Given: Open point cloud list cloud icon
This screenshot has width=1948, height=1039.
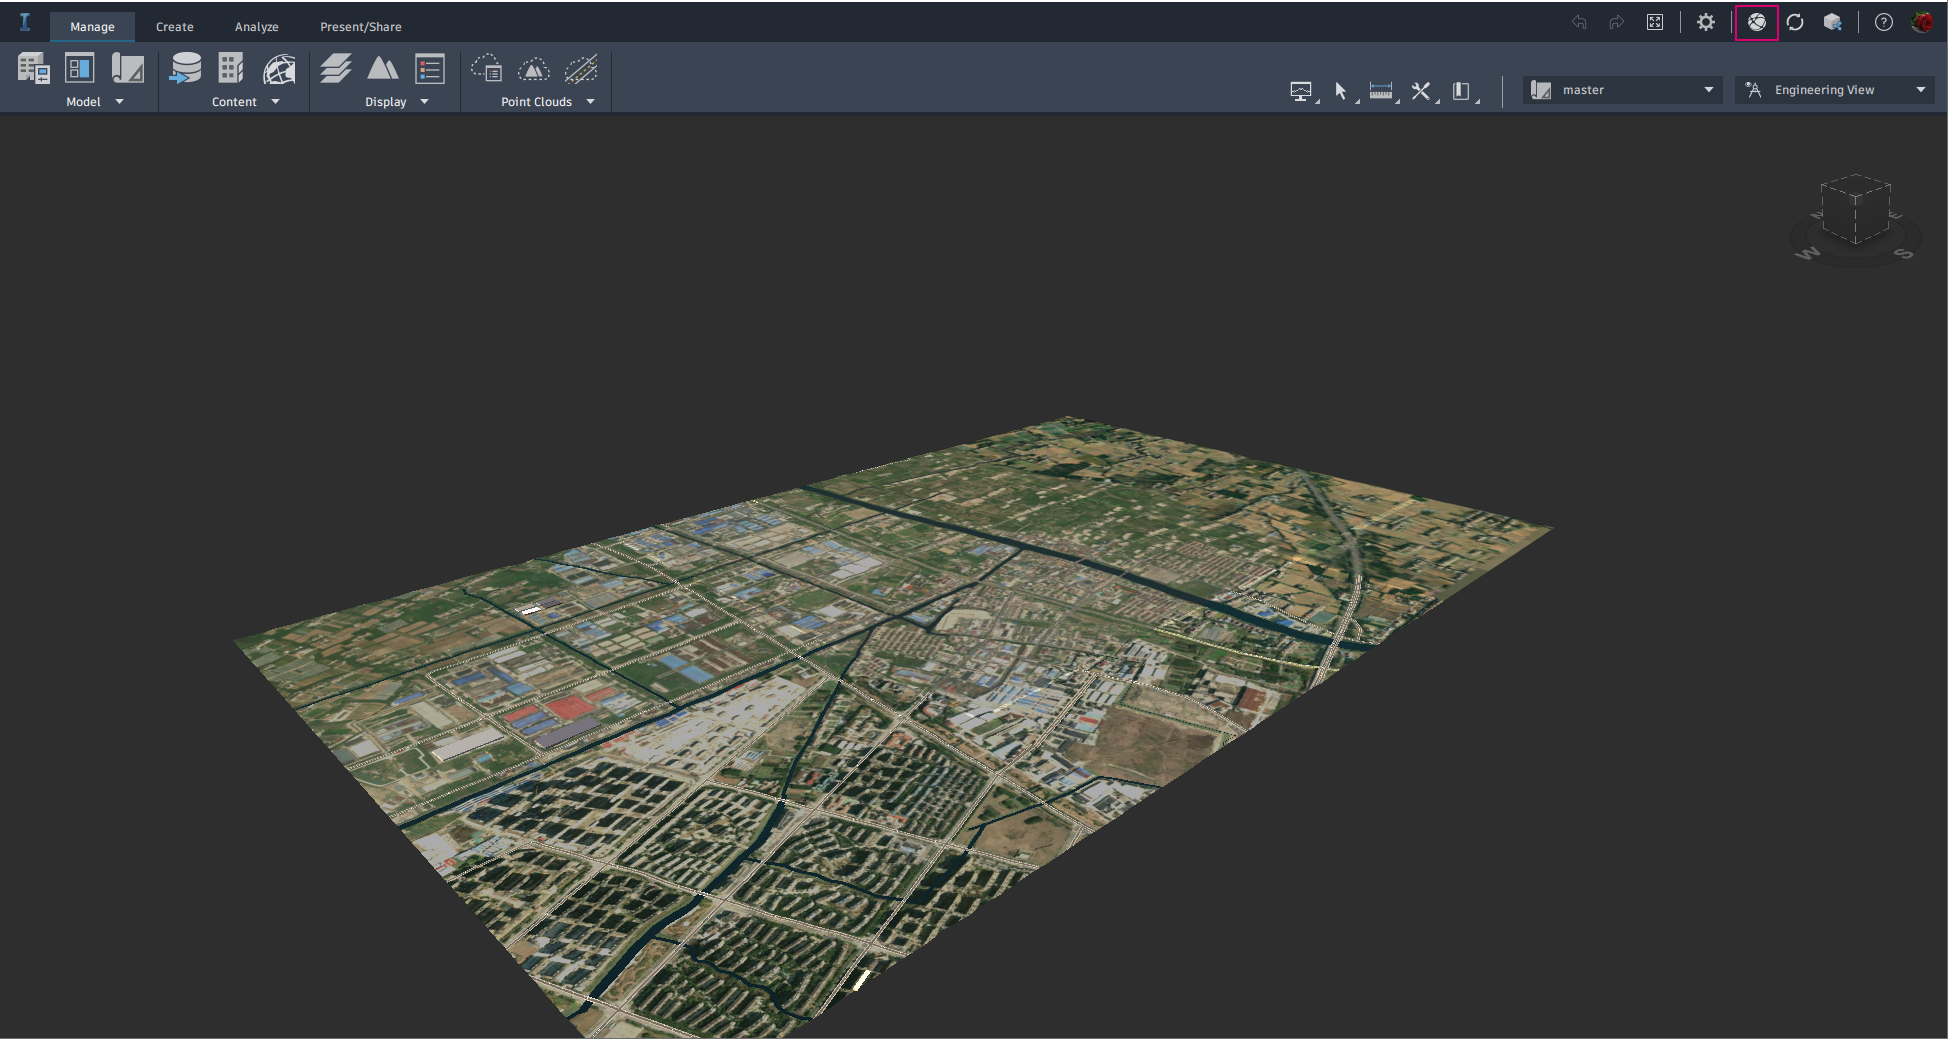Looking at the screenshot, I should click(x=487, y=69).
